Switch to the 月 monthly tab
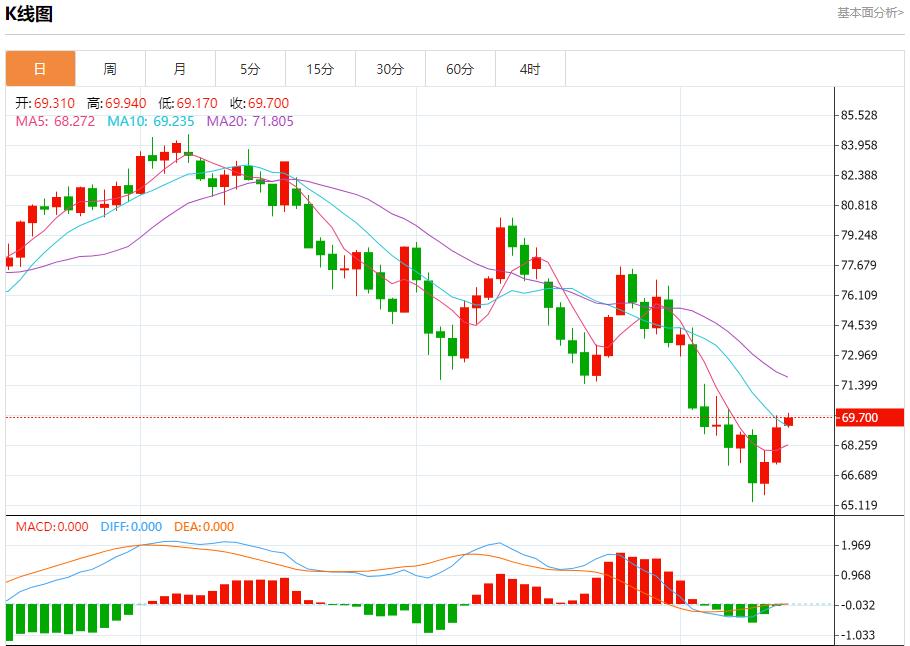Image resolution: width=910 pixels, height=646 pixels. point(180,69)
